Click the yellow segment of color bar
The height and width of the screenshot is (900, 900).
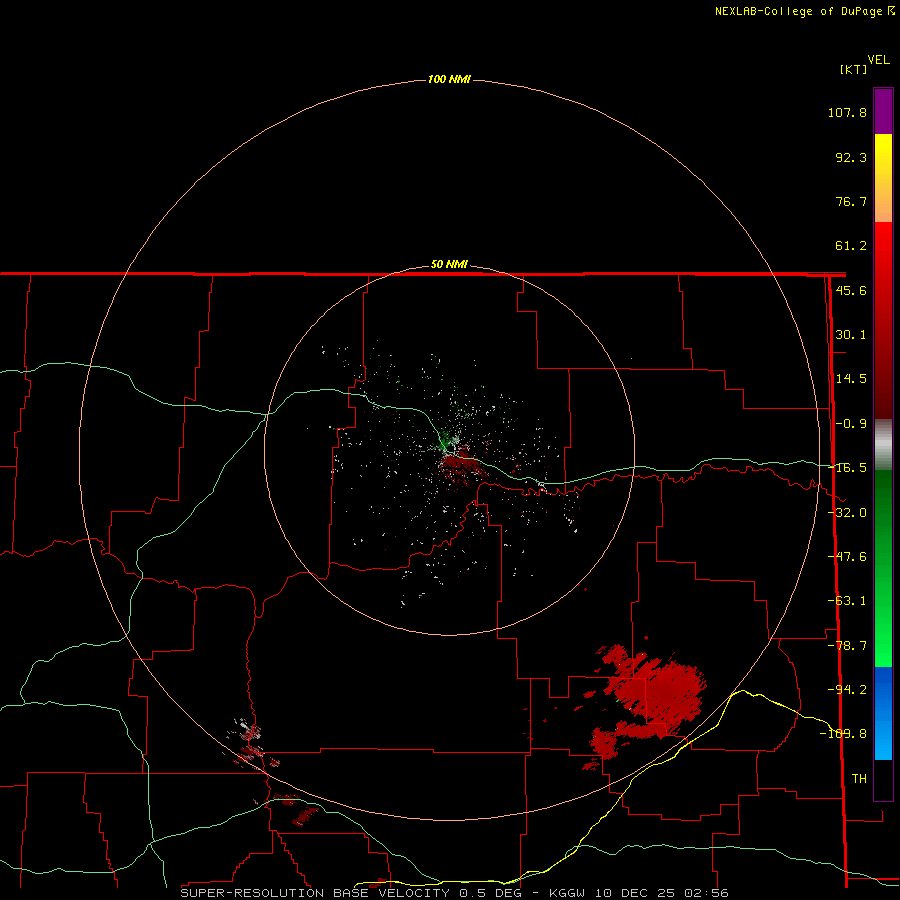click(x=883, y=154)
